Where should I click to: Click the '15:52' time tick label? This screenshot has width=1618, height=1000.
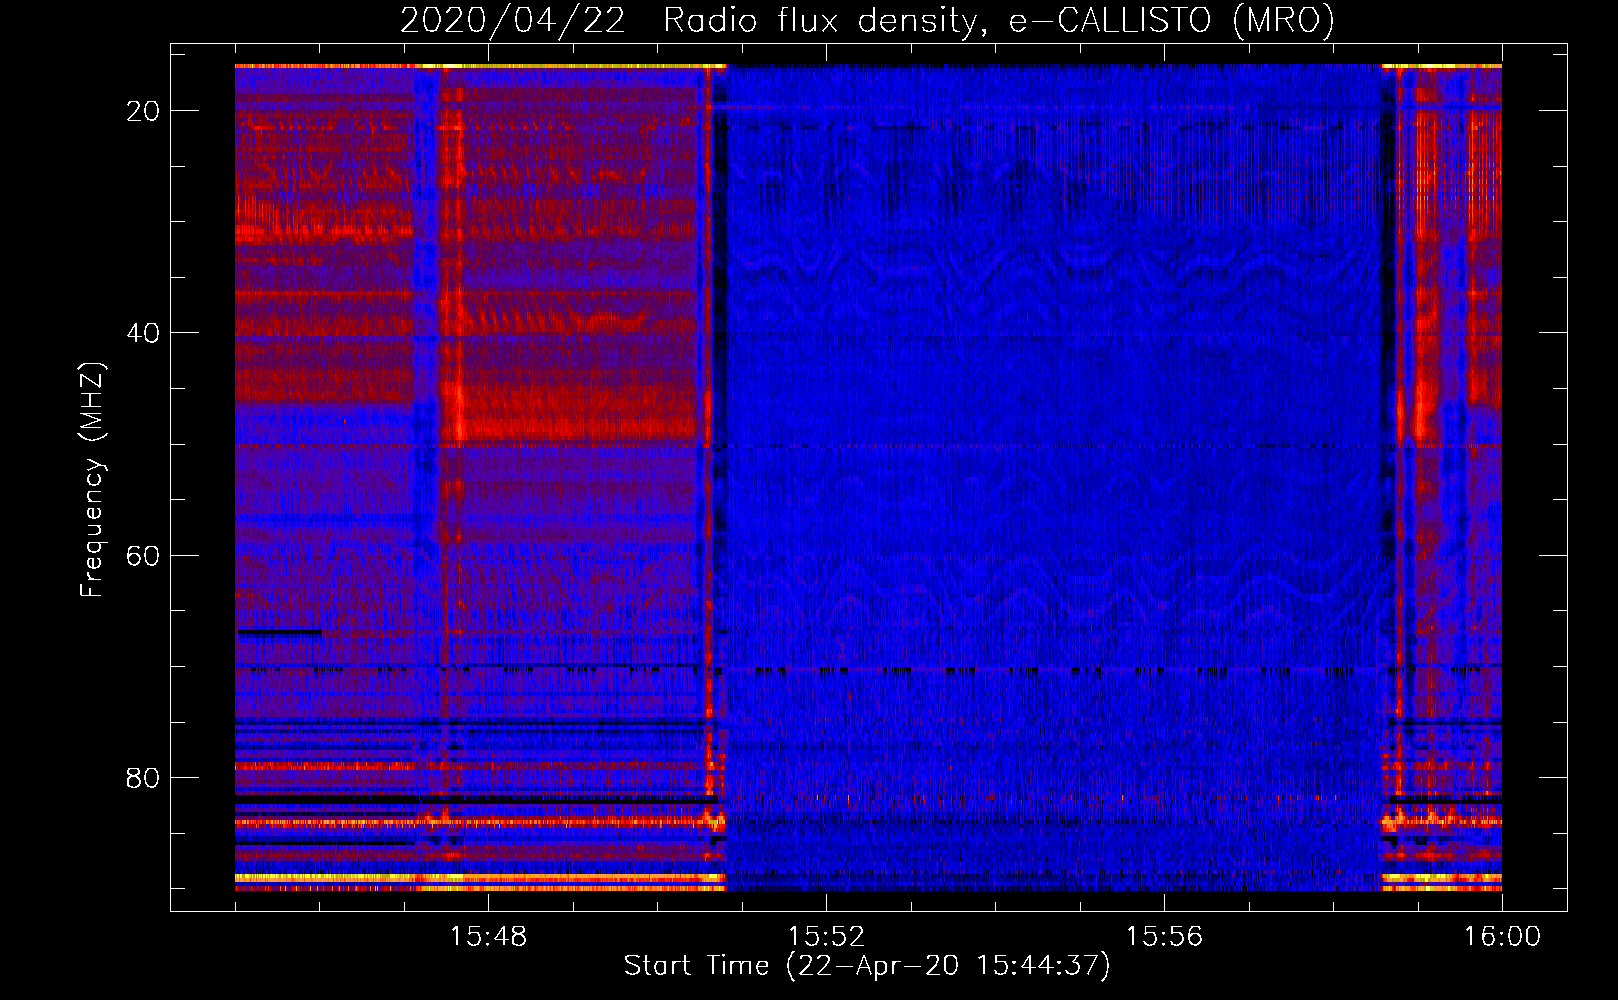tap(826, 937)
